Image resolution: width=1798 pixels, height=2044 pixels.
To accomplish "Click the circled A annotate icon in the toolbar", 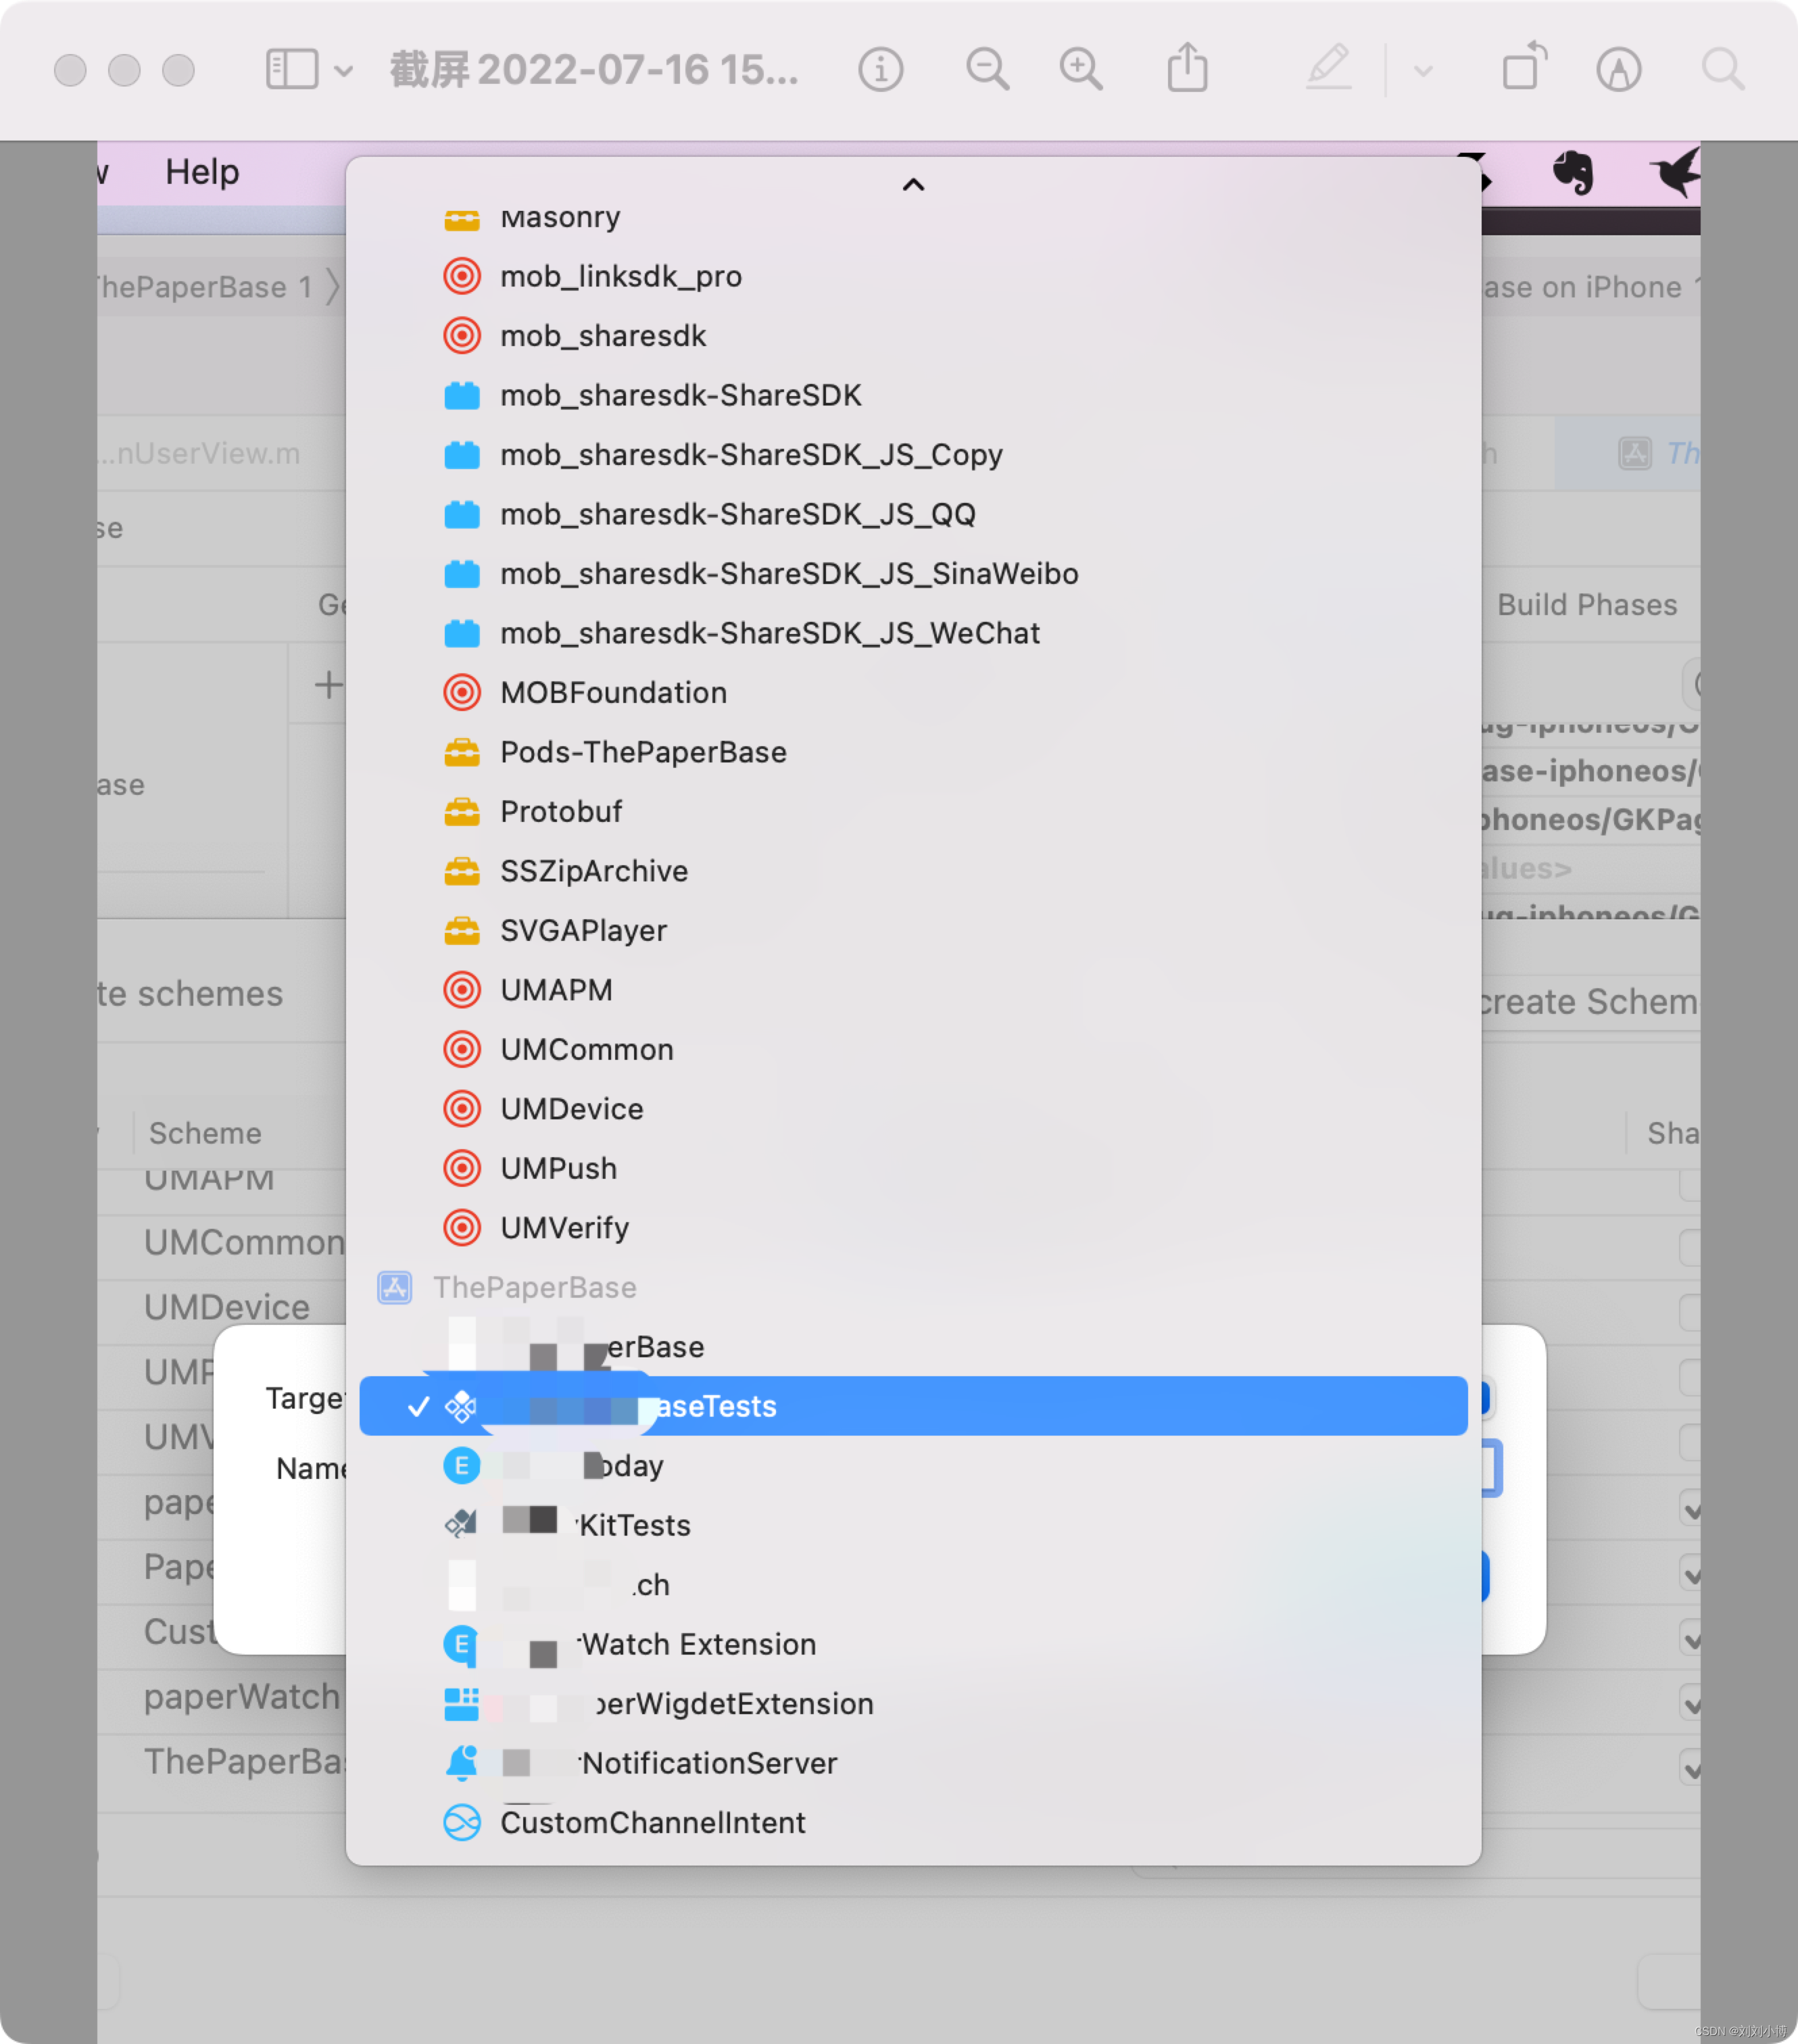I will tap(1618, 70).
